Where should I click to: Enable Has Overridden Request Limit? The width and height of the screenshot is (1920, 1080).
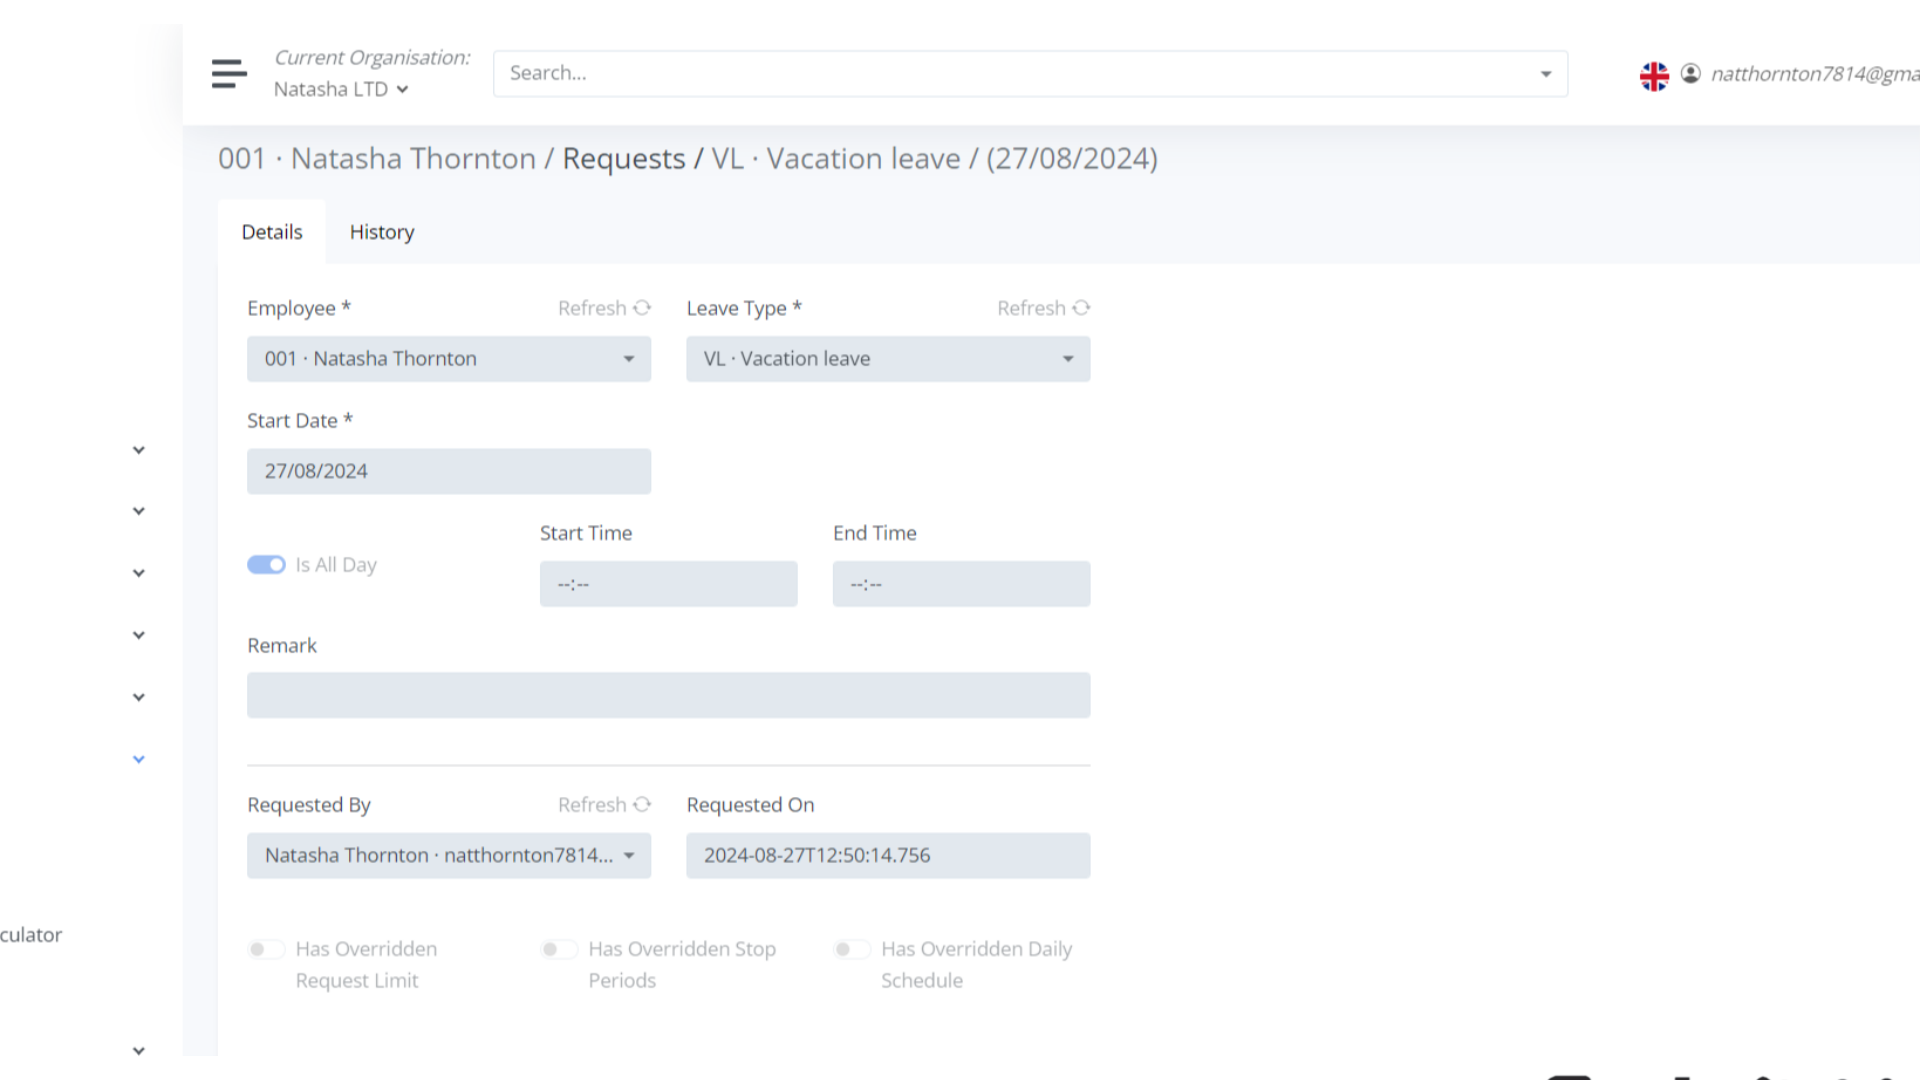[x=266, y=949]
